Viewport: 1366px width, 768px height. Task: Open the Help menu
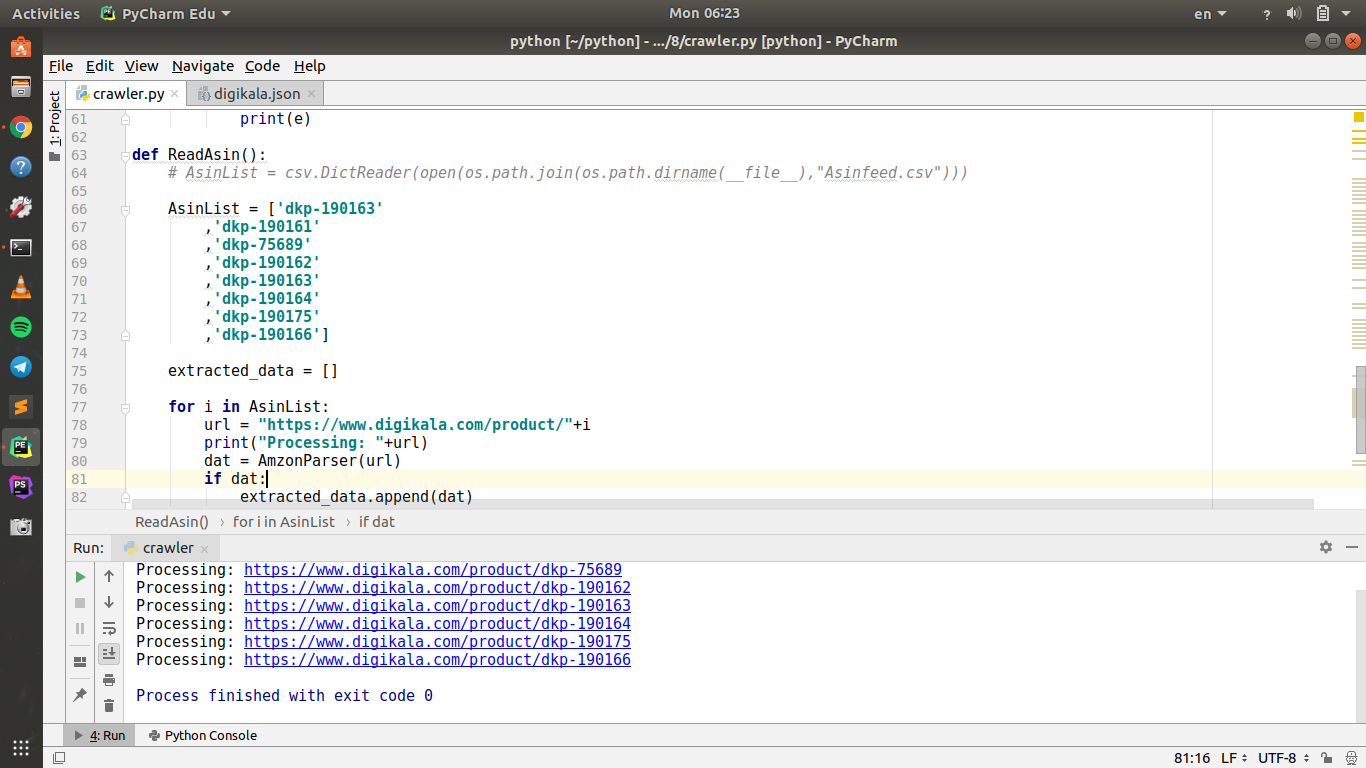[x=310, y=66]
